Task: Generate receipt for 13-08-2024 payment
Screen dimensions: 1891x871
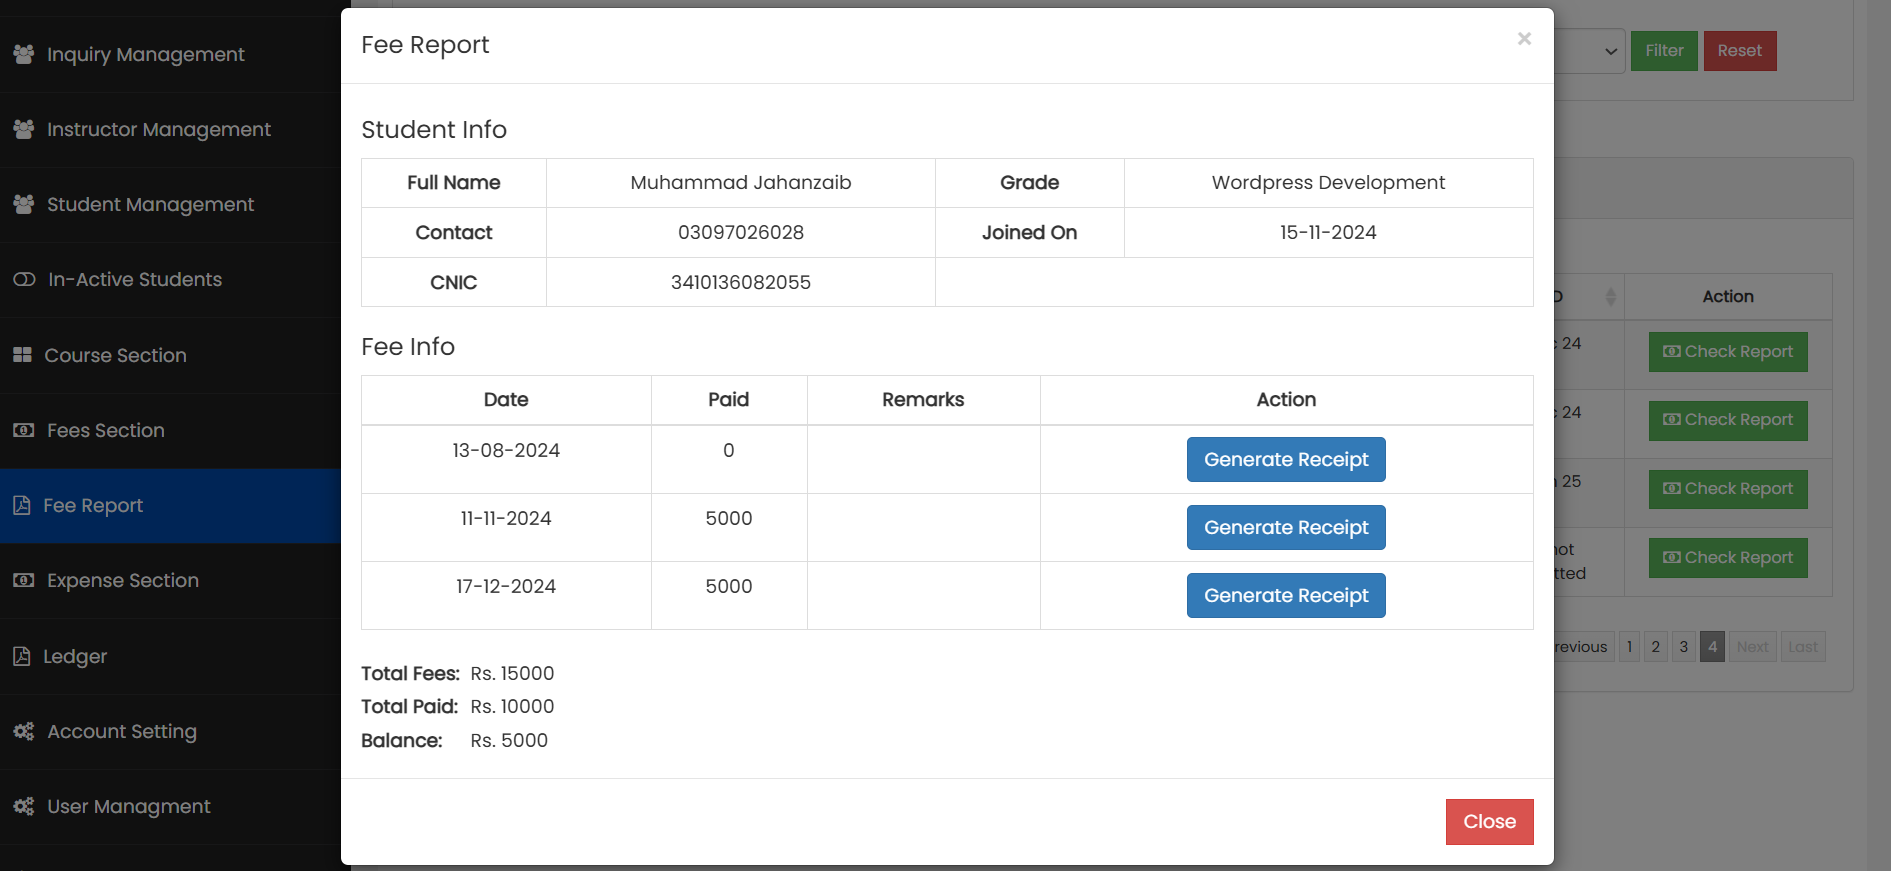Action: pyautogui.click(x=1285, y=459)
